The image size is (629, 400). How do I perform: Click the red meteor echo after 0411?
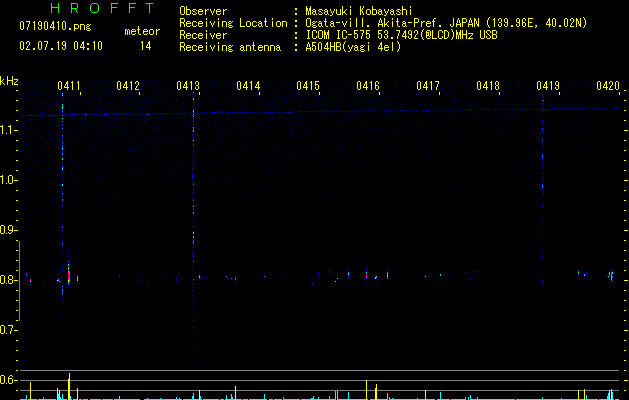coord(69,276)
